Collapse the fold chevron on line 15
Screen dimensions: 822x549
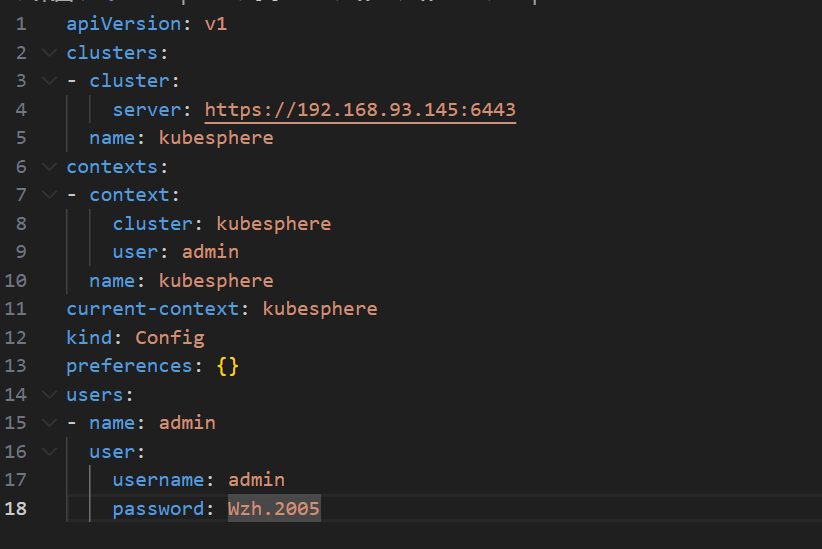pyautogui.click(x=49, y=423)
